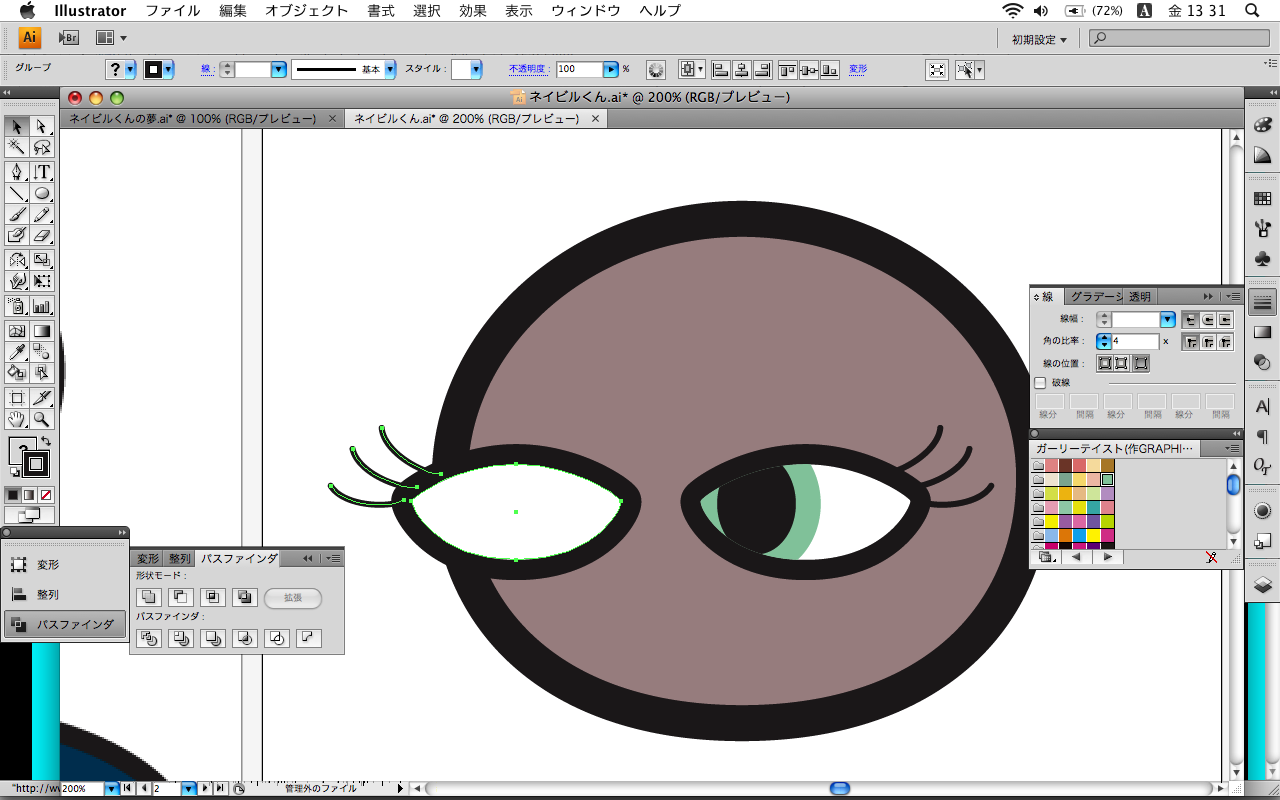This screenshot has height=800, width=1280.
Task: Click the Unite shape mode icon
Action: tap(149, 597)
